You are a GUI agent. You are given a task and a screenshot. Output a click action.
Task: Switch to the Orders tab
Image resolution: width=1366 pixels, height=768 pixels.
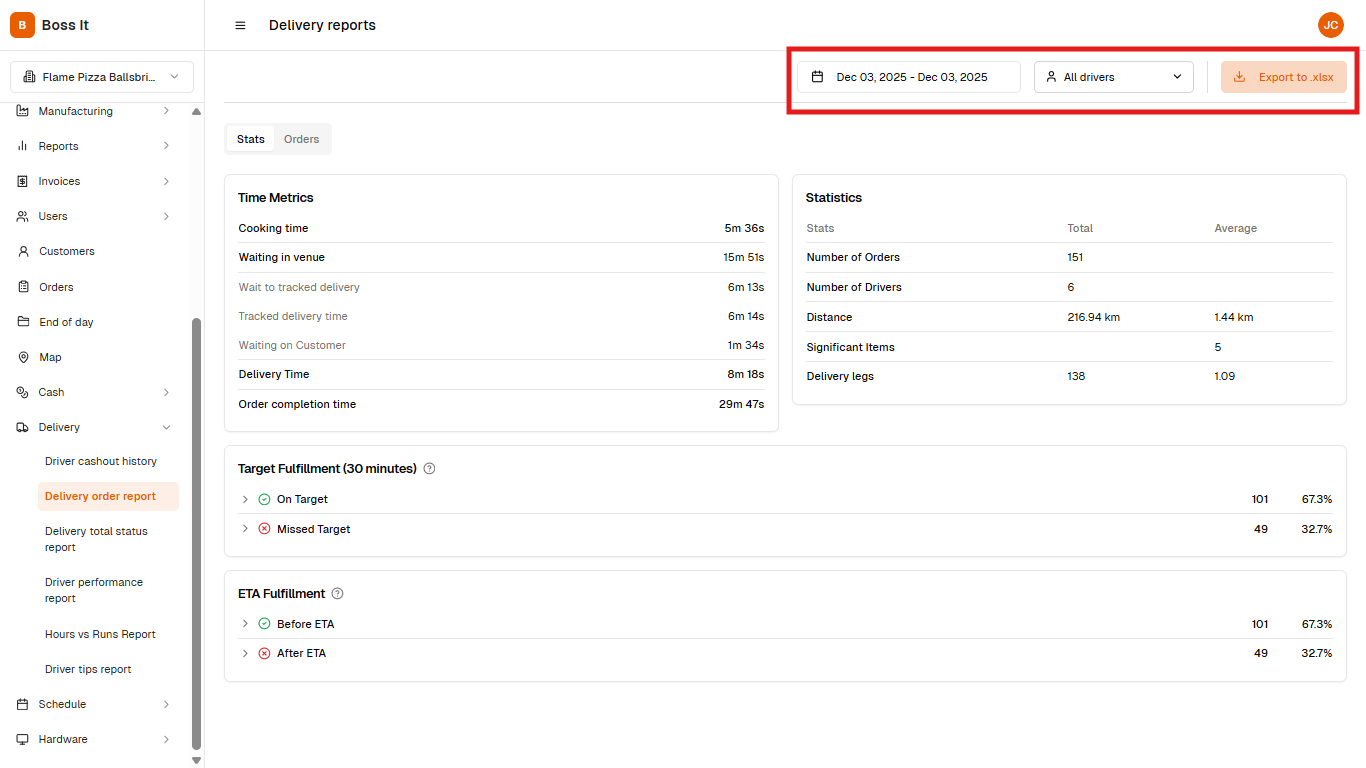click(301, 139)
